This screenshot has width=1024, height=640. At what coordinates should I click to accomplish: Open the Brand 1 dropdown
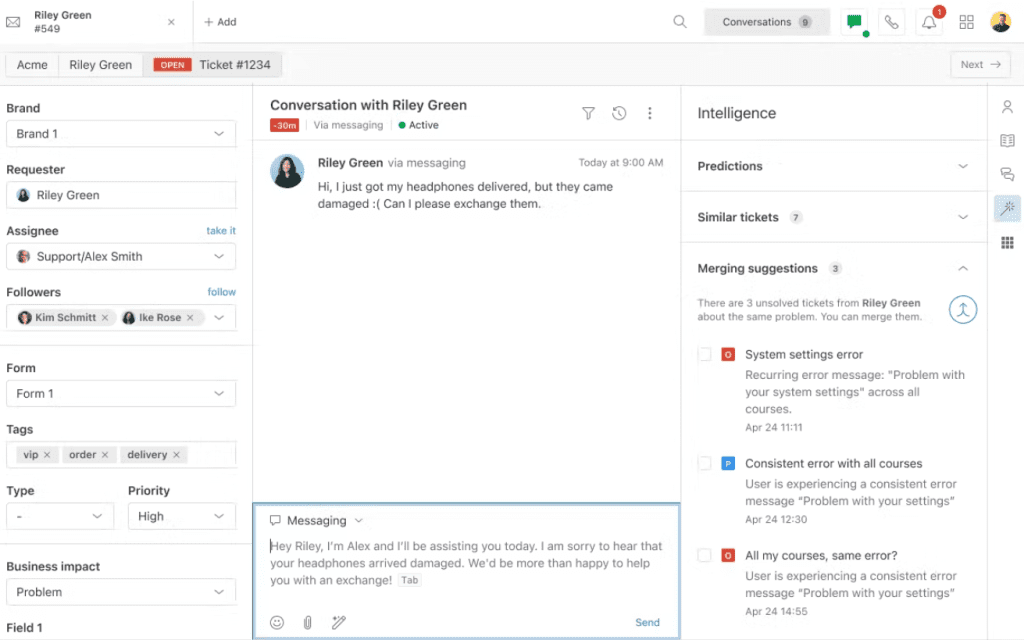[120, 133]
